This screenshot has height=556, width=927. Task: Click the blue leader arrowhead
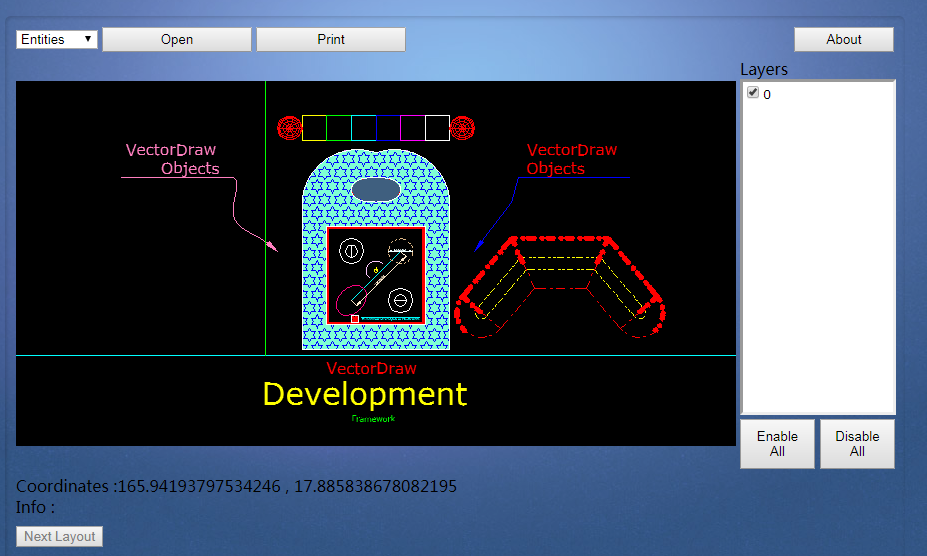pos(479,245)
